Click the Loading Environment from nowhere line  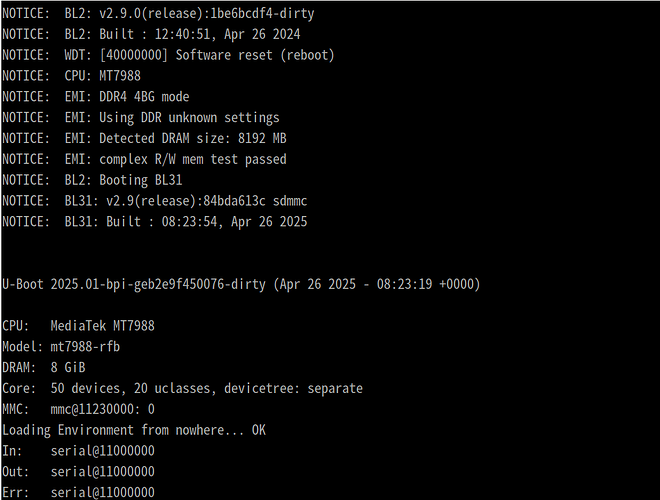coord(134,430)
